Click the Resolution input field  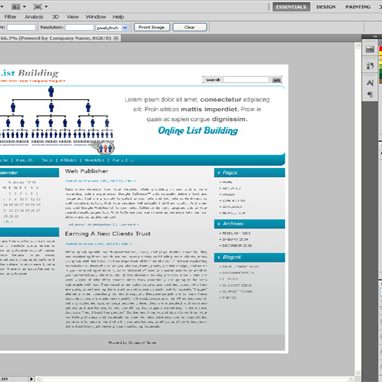coord(79,28)
